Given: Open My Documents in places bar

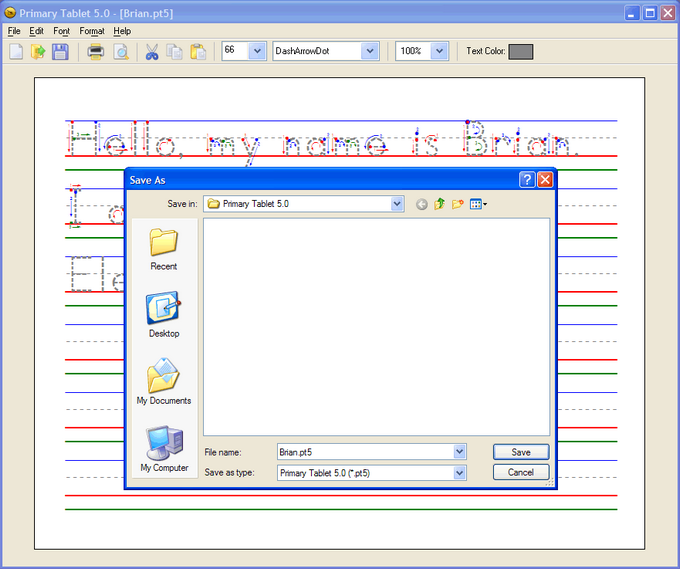Looking at the screenshot, I should pos(164,382).
